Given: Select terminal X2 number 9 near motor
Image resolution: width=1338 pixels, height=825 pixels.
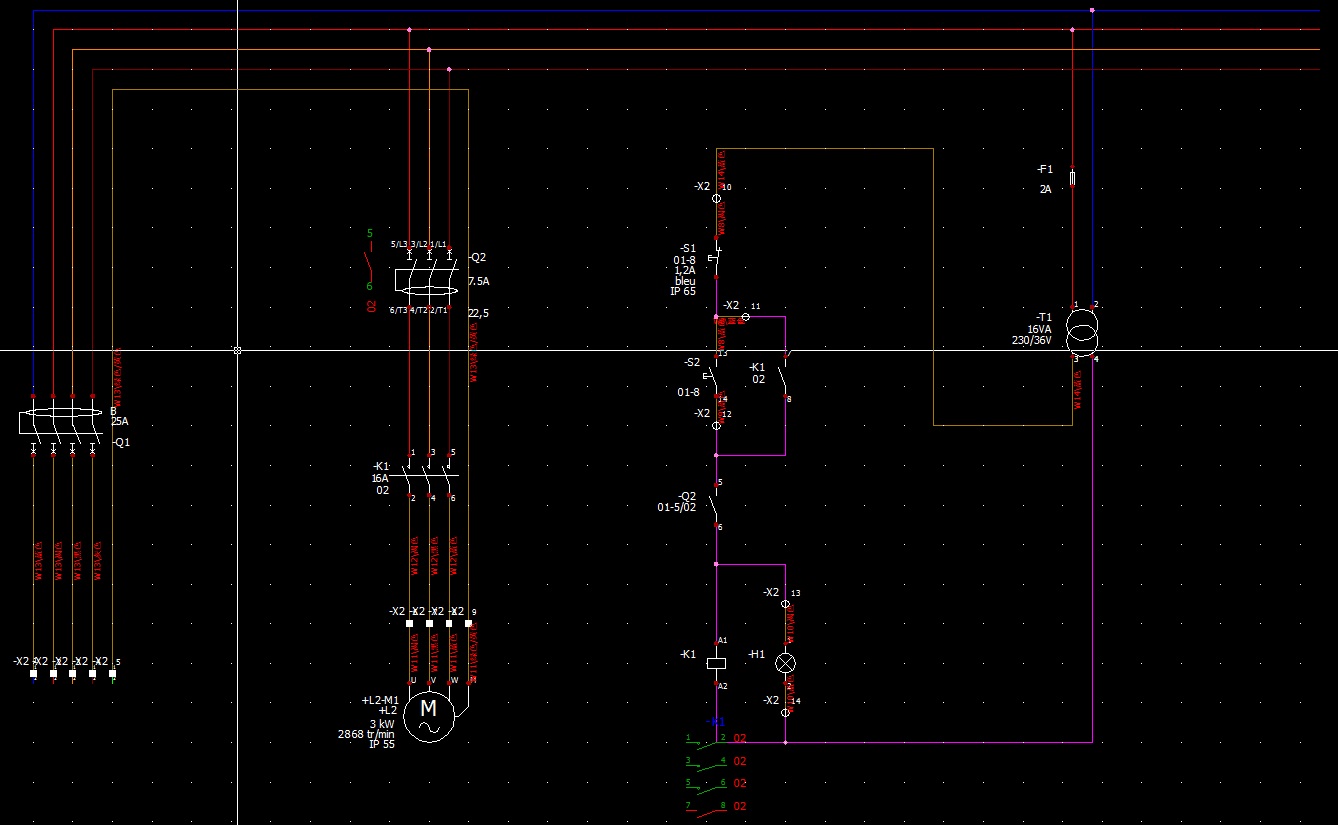Looking at the screenshot, I should point(468,623).
